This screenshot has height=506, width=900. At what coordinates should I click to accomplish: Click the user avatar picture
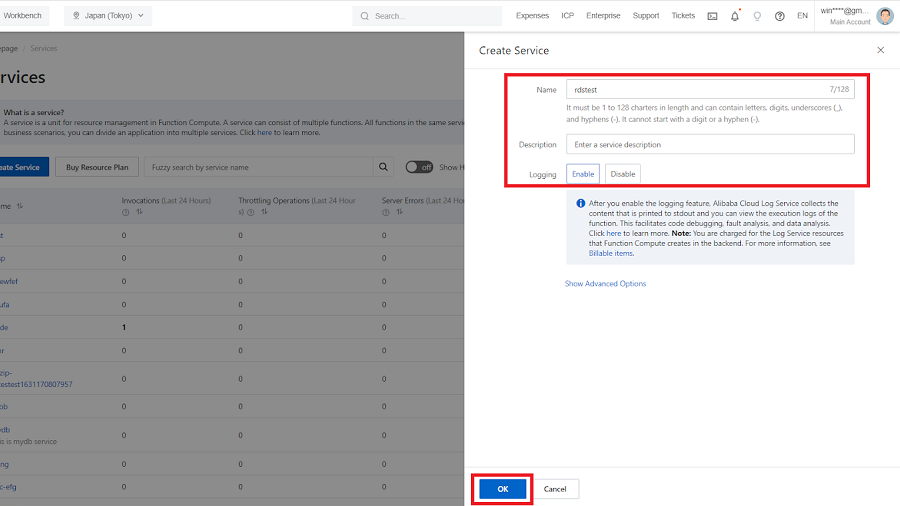[x=885, y=16]
